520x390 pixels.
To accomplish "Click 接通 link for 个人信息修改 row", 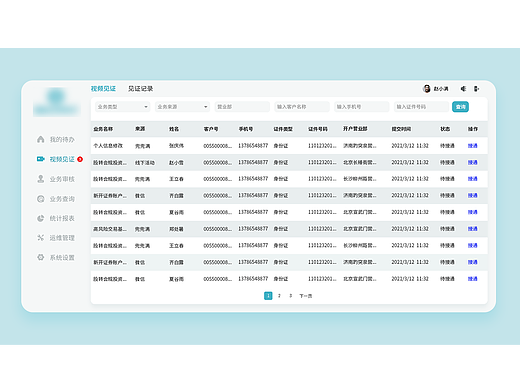I will pos(473,146).
